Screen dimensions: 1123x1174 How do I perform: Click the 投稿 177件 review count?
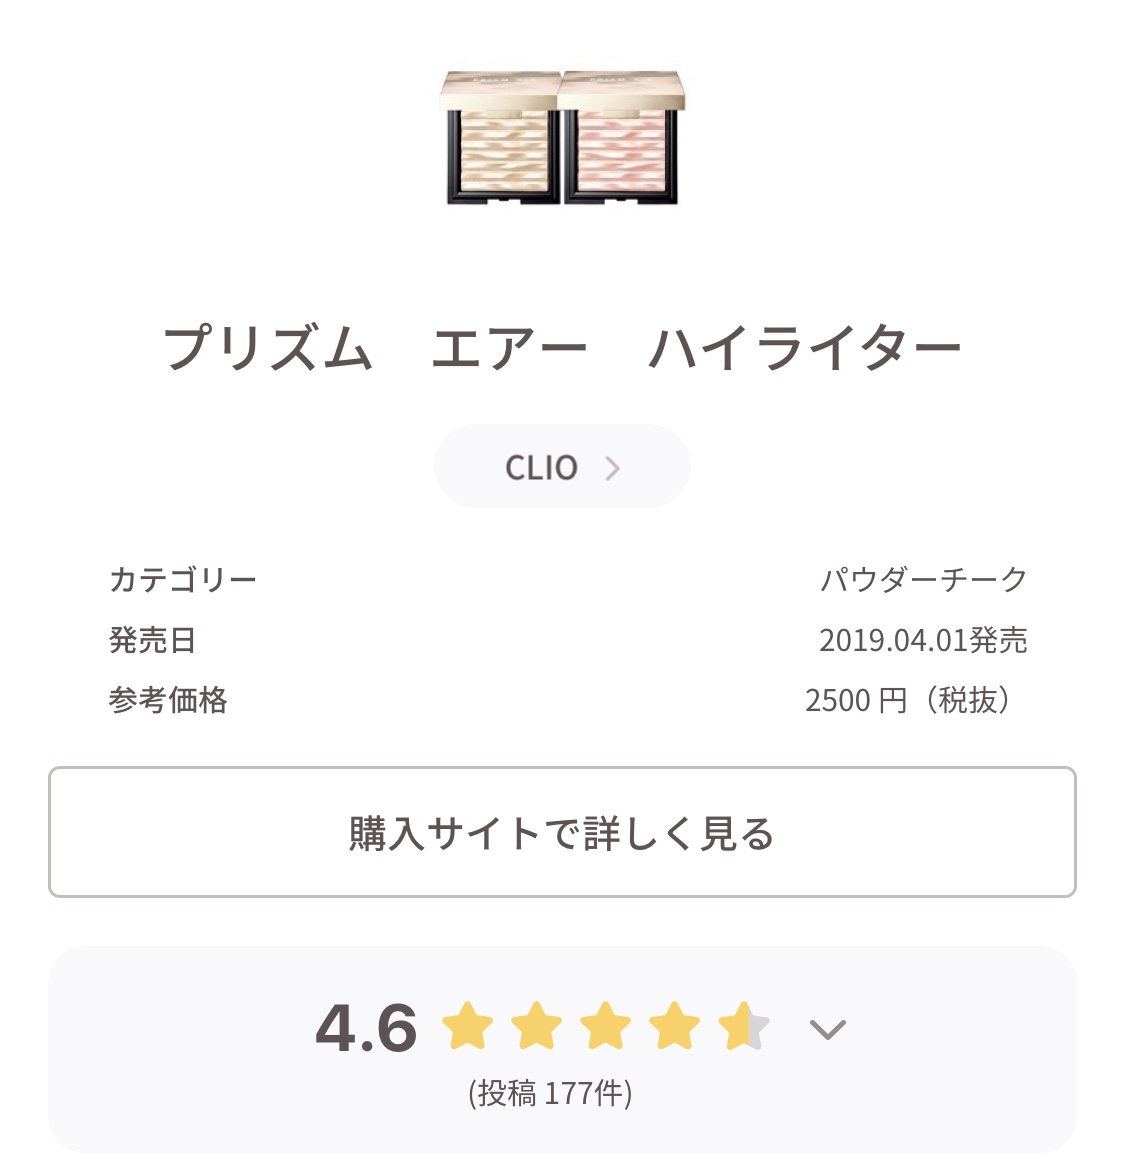click(x=550, y=1093)
